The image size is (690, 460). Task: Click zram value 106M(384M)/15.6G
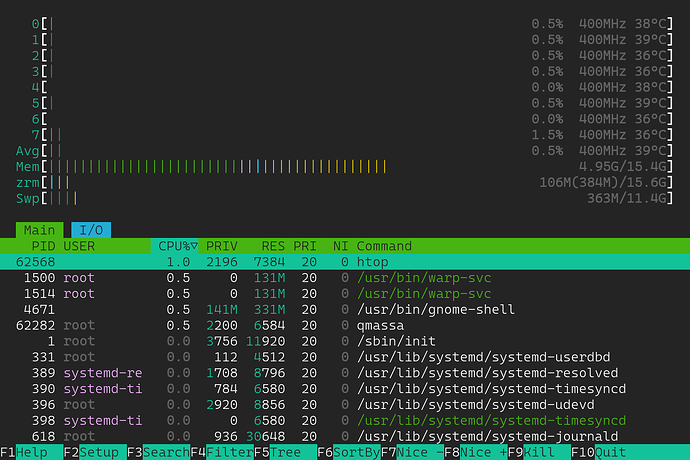click(602, 183)
